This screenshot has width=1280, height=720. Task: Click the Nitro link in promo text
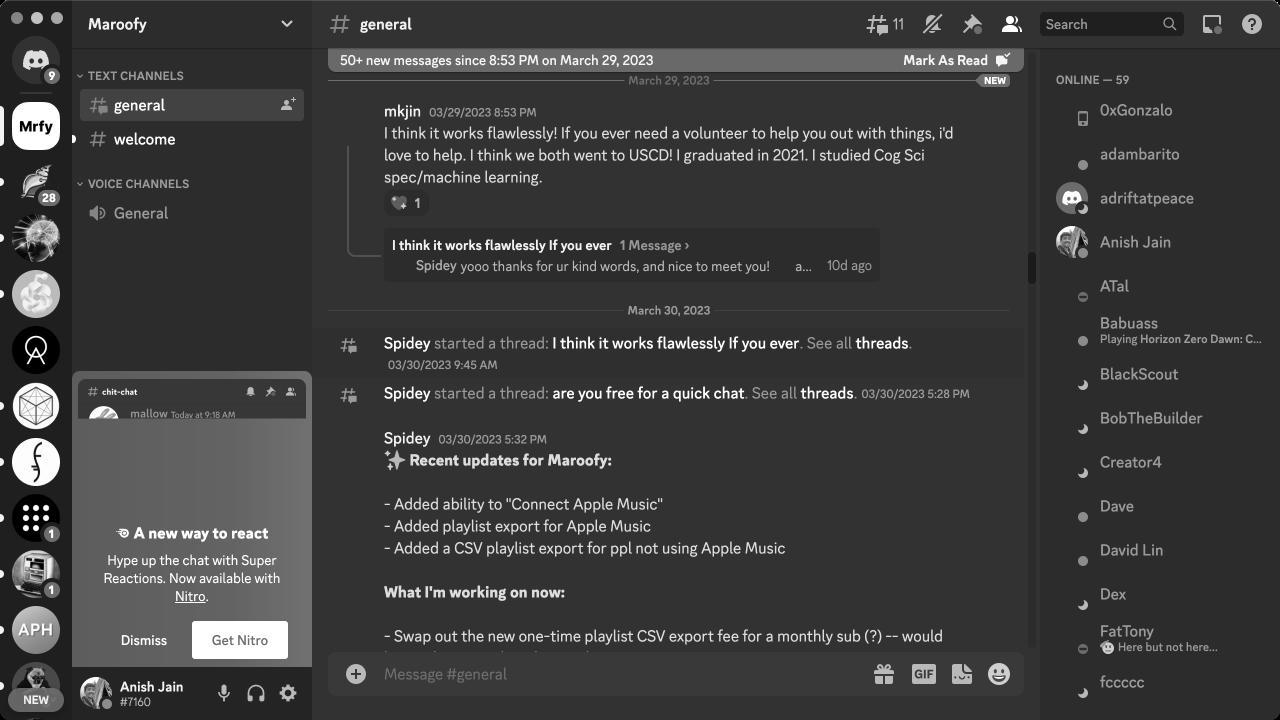point(190,596)
